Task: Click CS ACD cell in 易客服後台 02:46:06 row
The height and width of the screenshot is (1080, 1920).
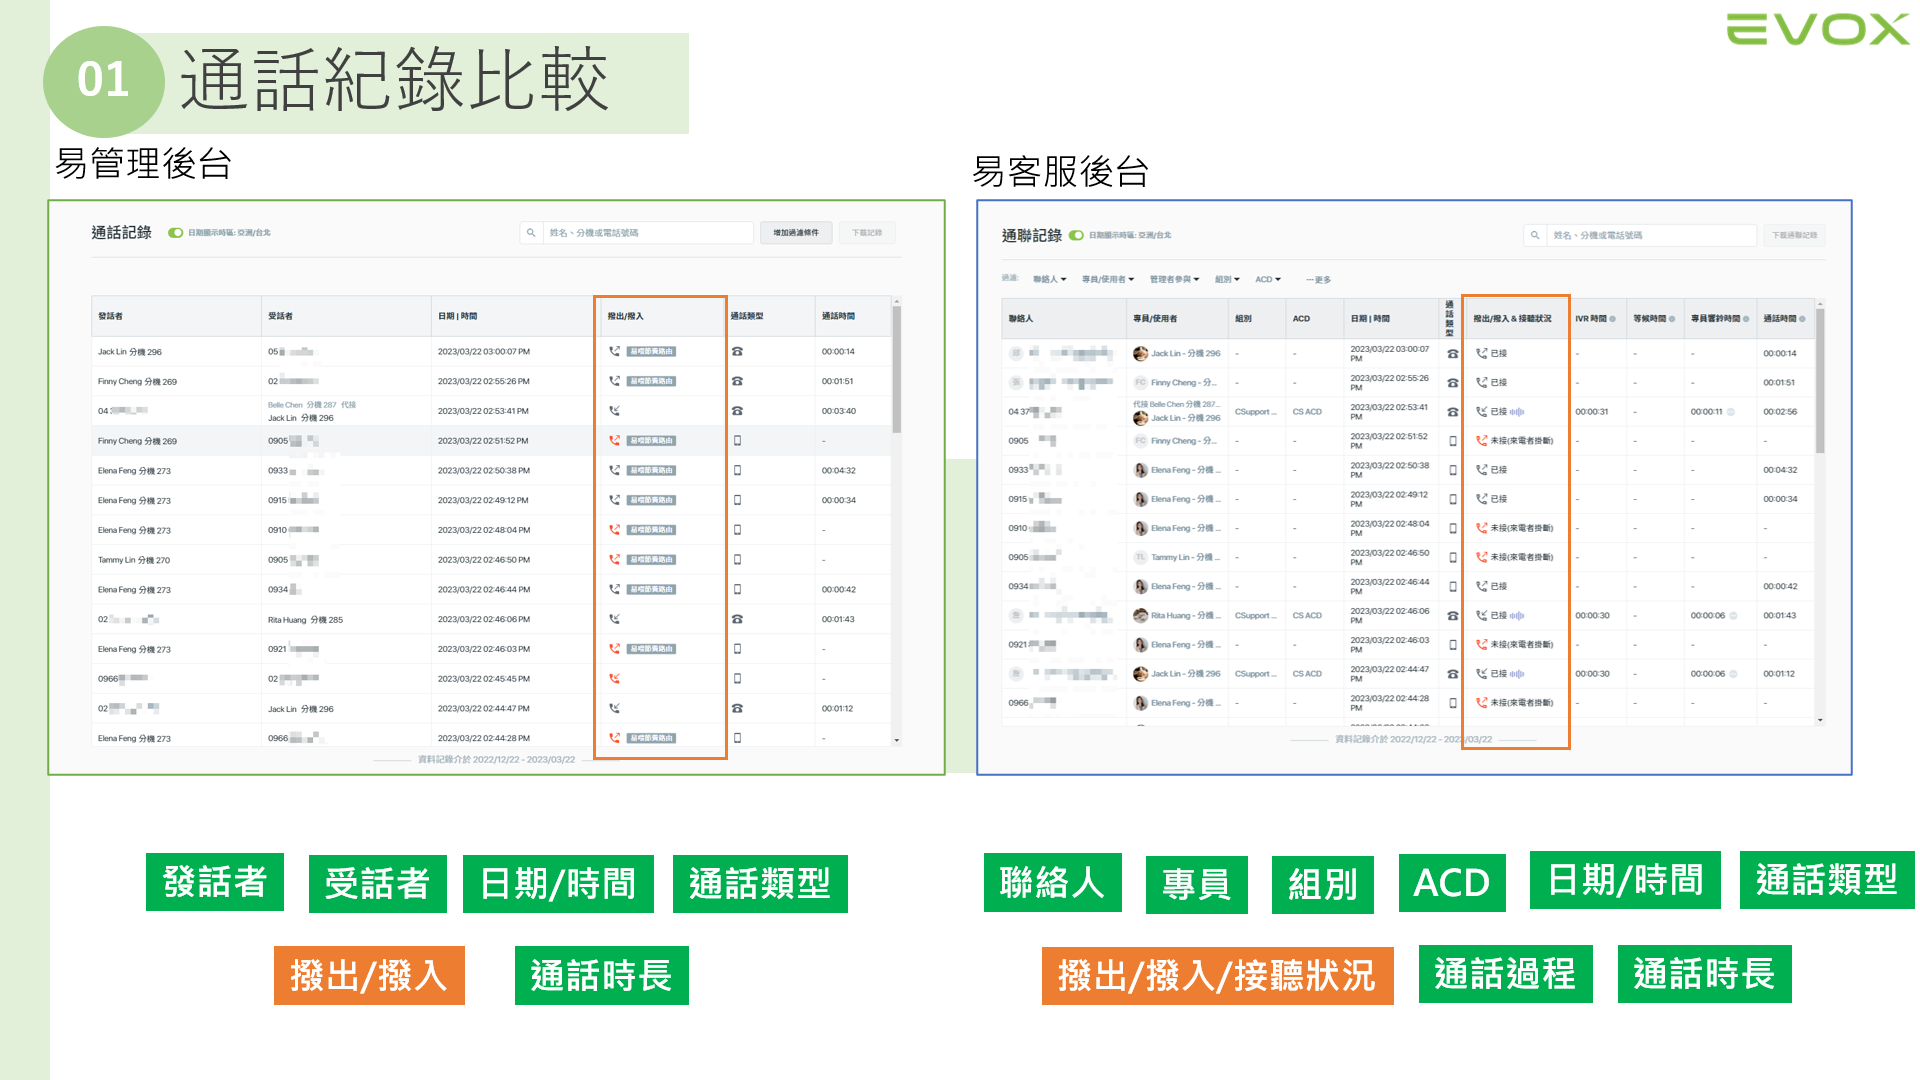Action: pos(1307,616)
